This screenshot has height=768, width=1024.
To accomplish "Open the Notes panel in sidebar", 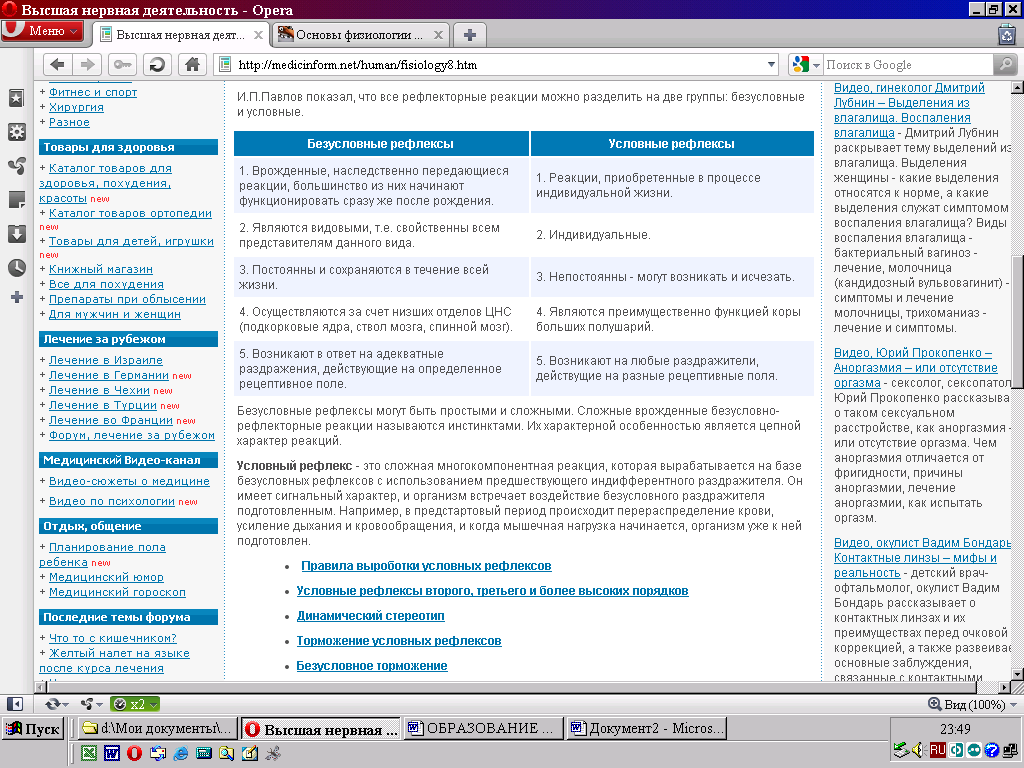I will (16, 200).
